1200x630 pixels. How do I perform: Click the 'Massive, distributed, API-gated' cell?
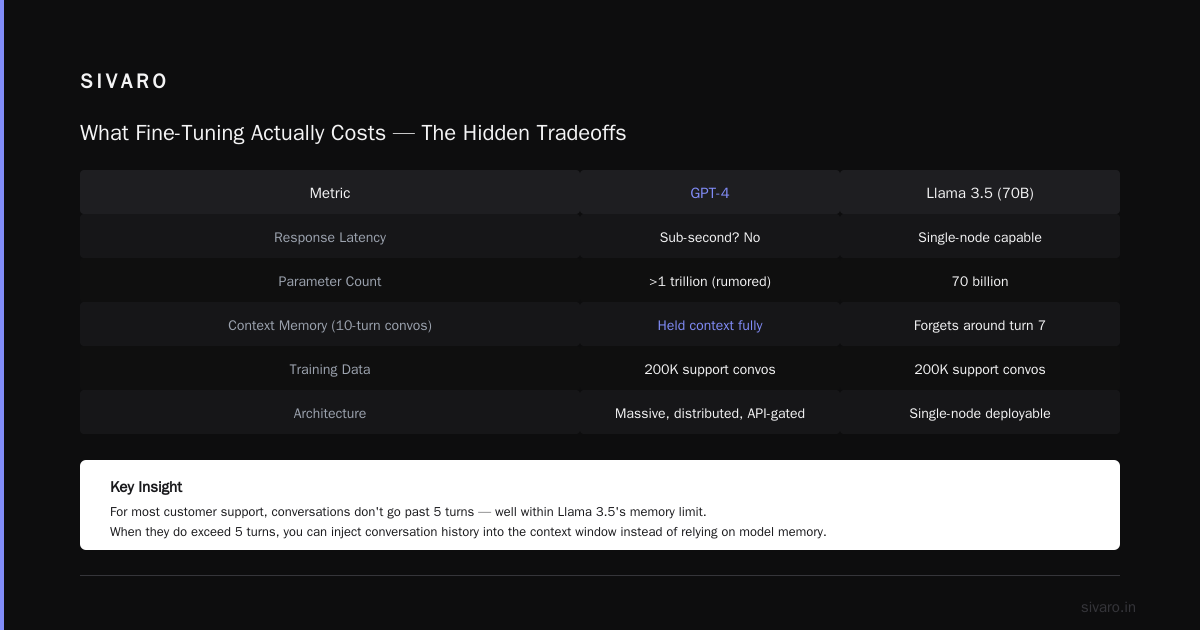click(x=710, y=413)
